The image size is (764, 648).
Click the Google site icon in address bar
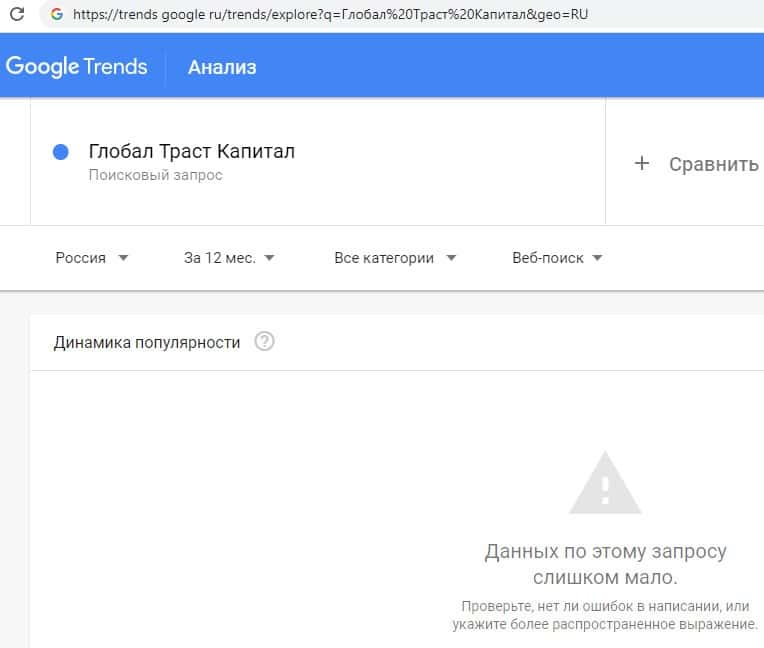(x=56, y=15)
